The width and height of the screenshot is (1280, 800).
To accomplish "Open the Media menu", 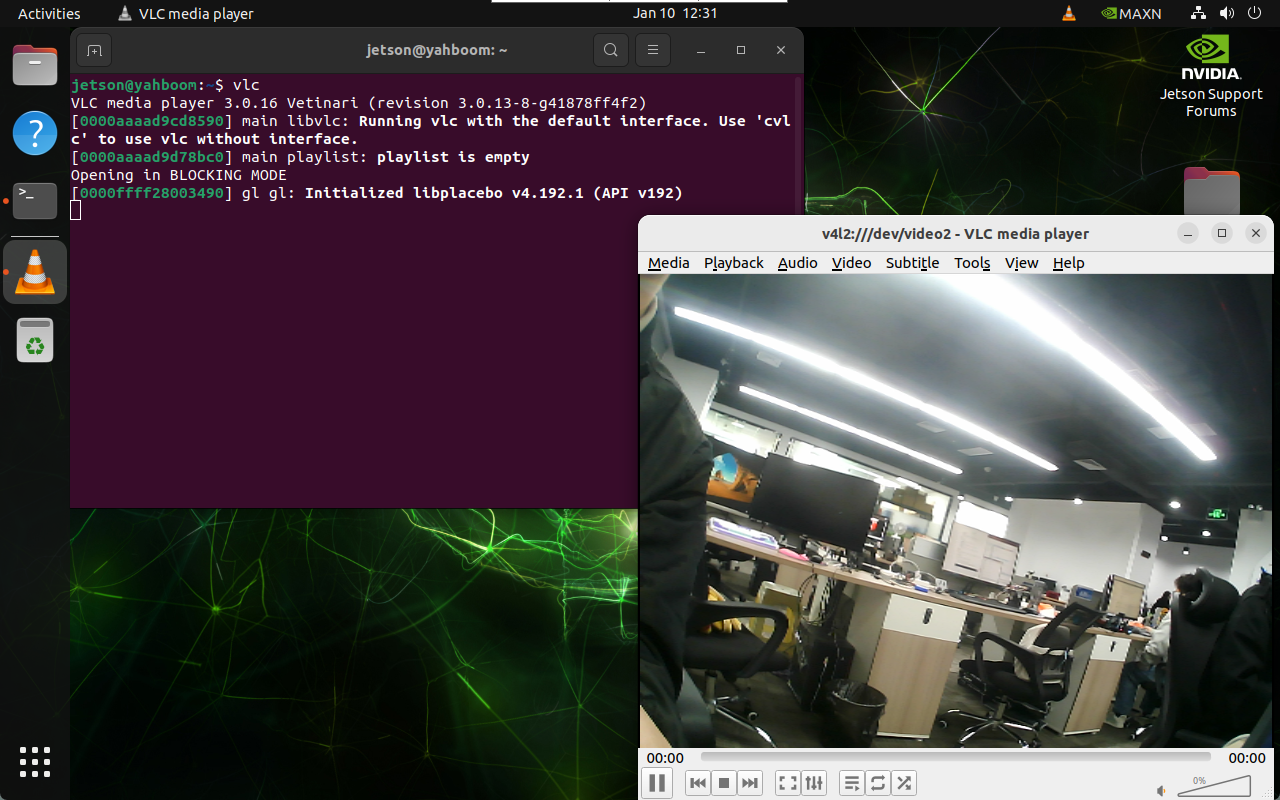I will coord(668,263).
